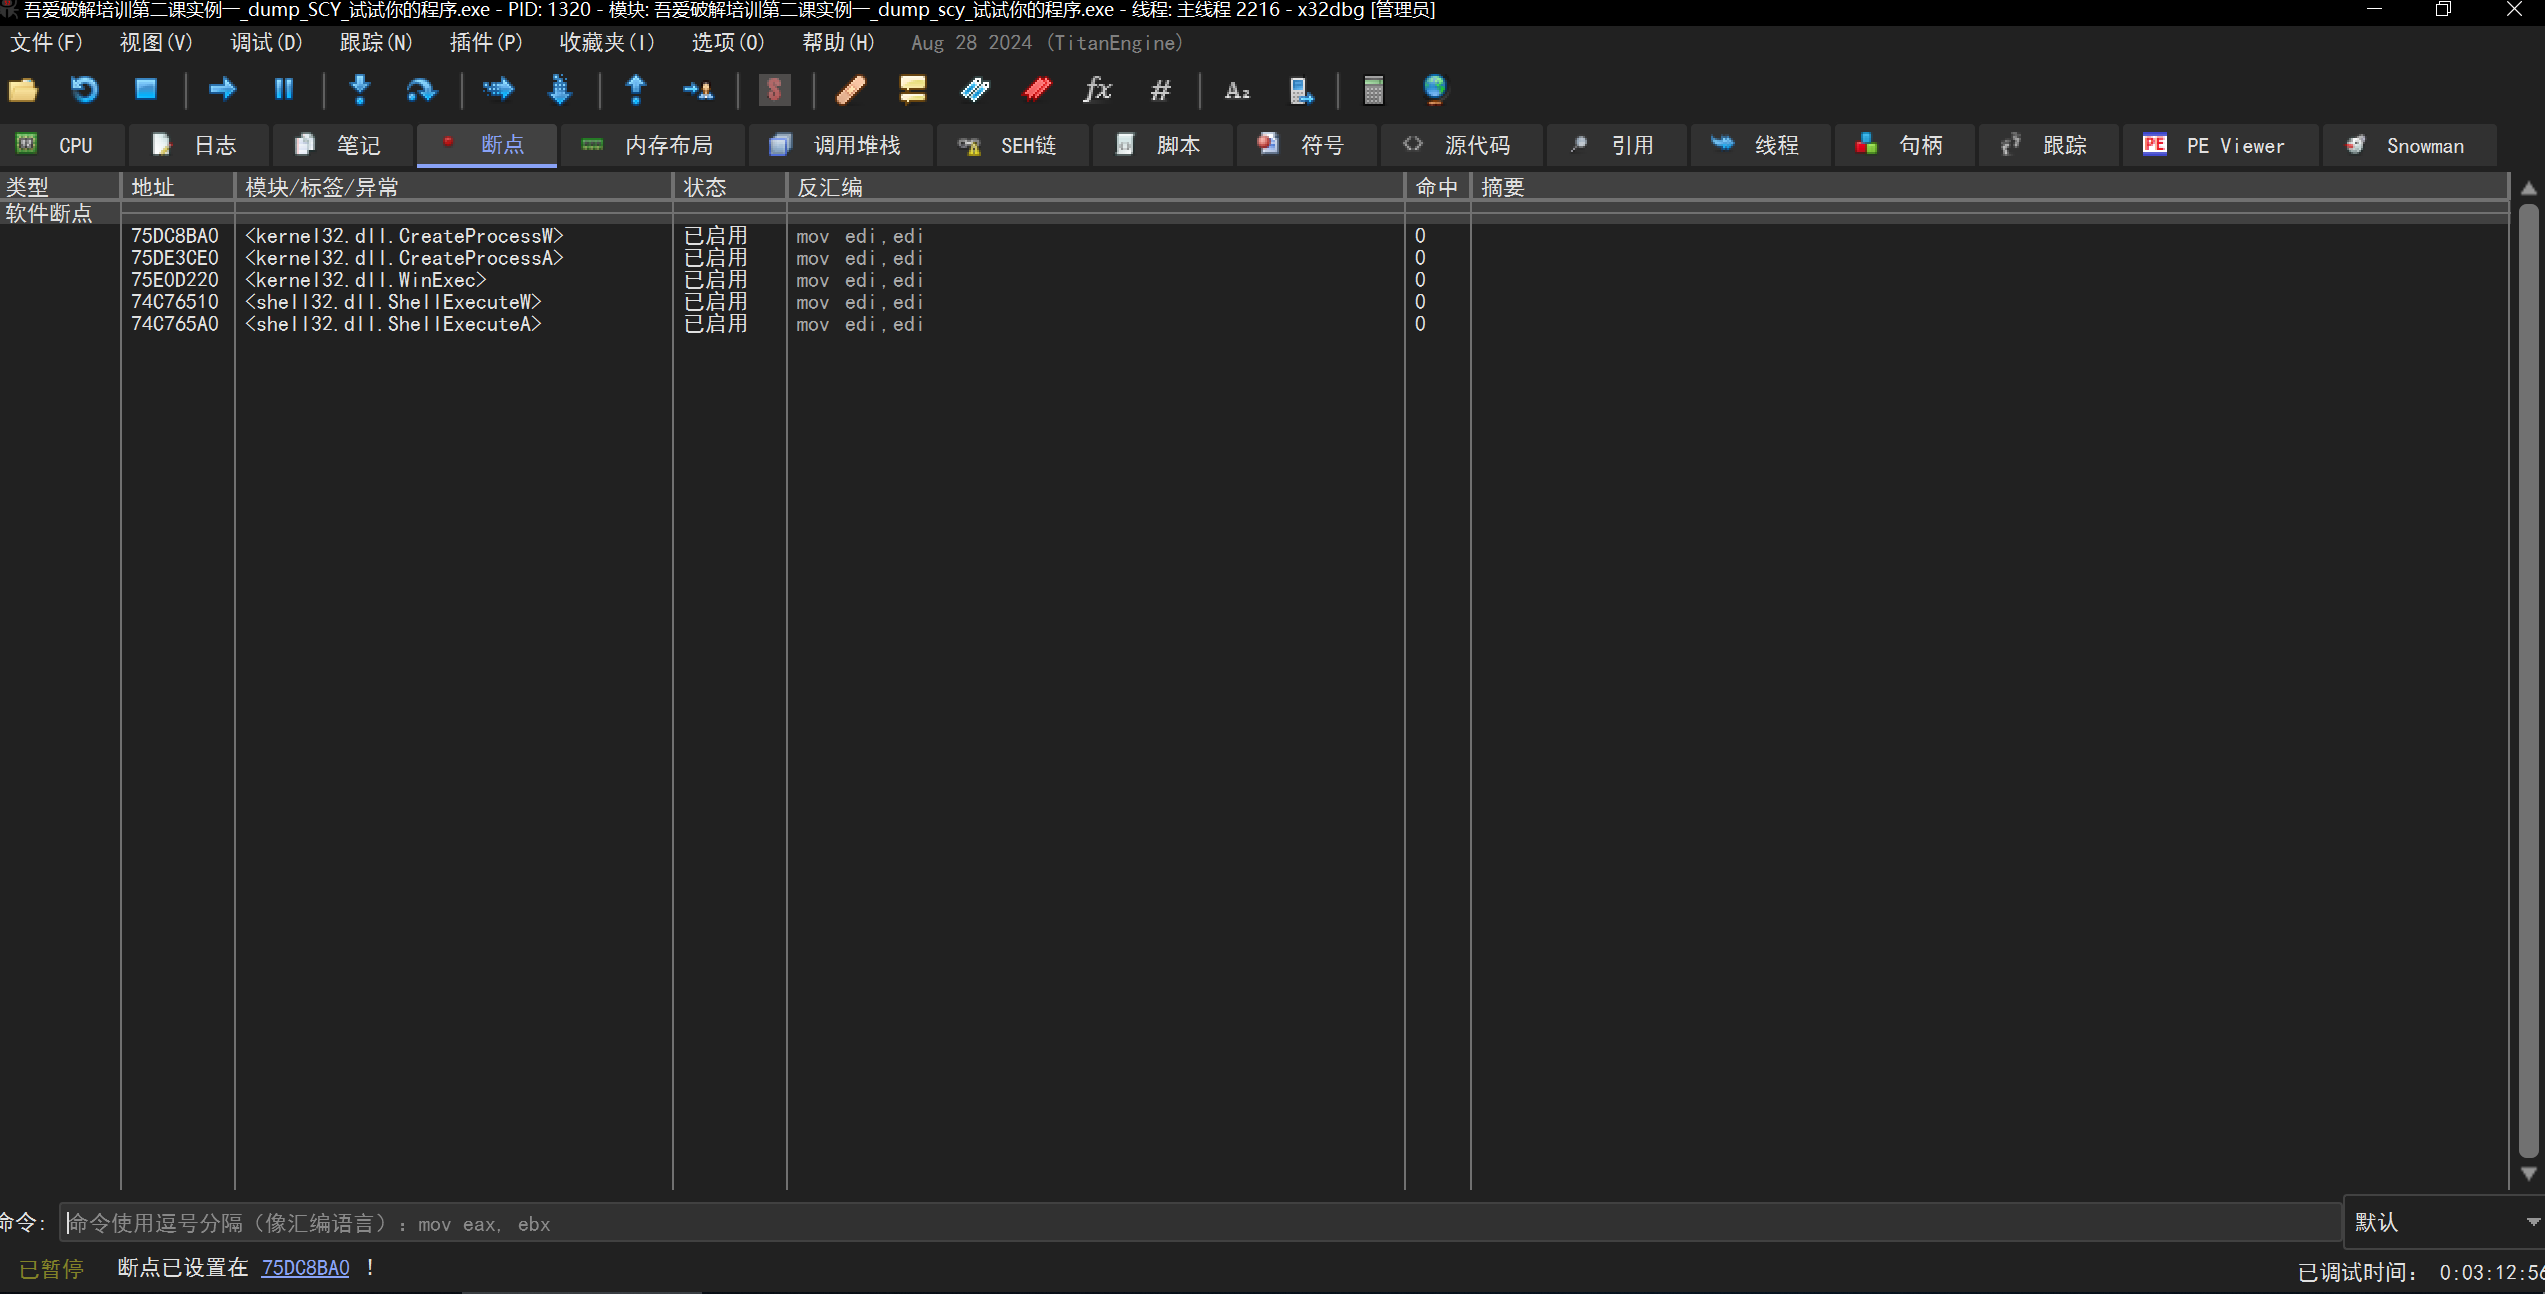Open functions fx icon

click(x=1098, y=90)
